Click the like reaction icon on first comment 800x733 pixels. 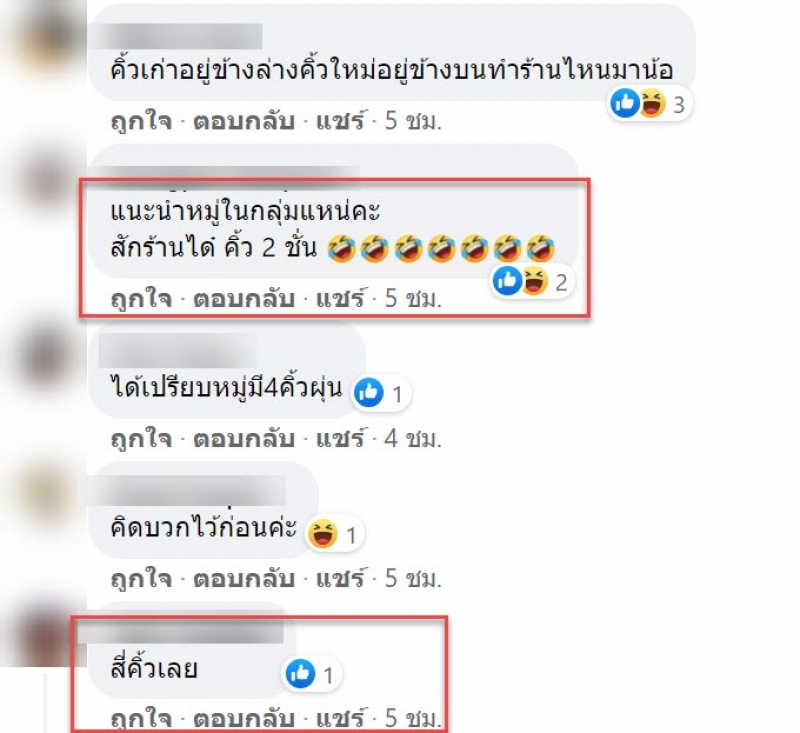[624, 103]
